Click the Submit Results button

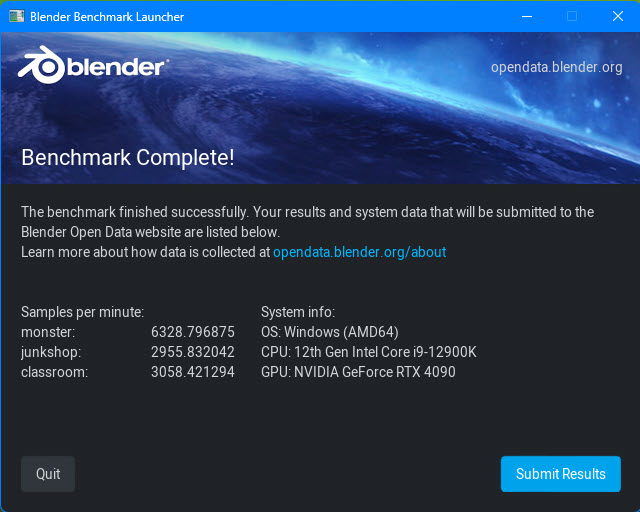560,474
